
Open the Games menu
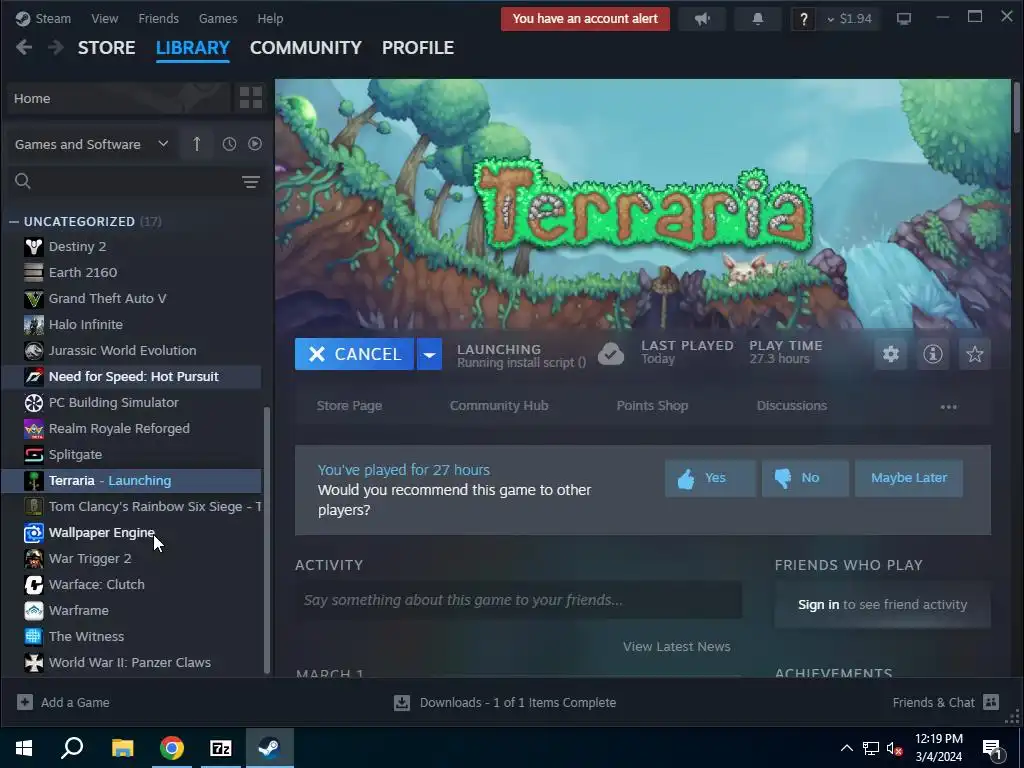(217, 19)
